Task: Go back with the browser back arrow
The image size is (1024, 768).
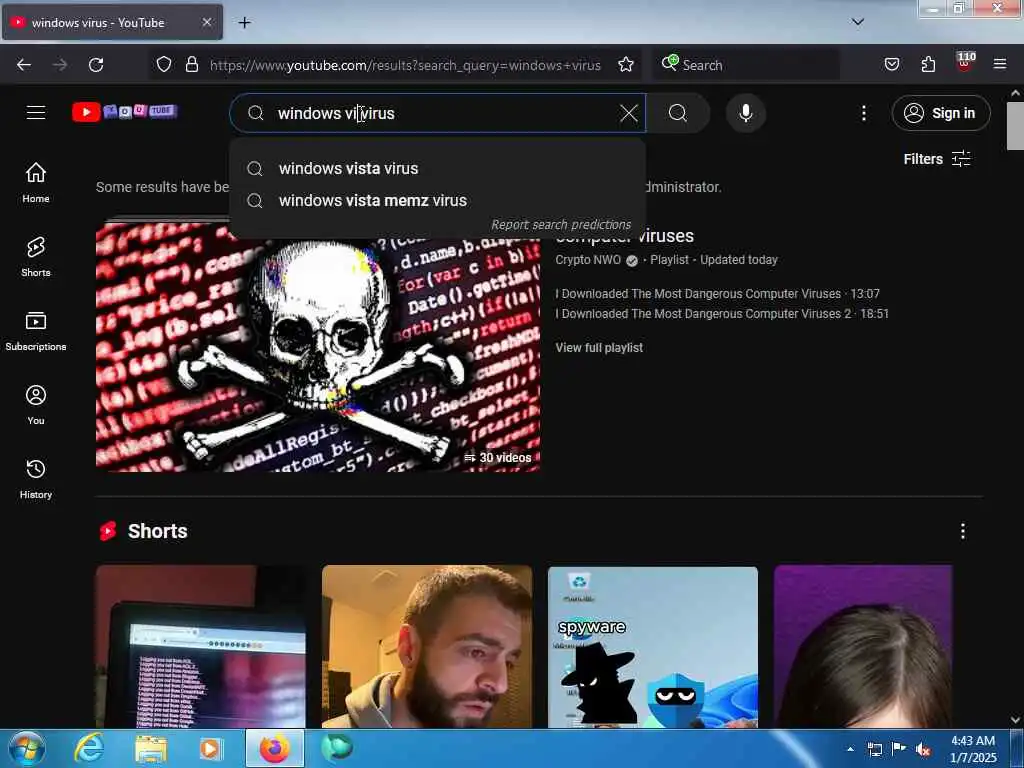Action: click(x=24, y=65)
